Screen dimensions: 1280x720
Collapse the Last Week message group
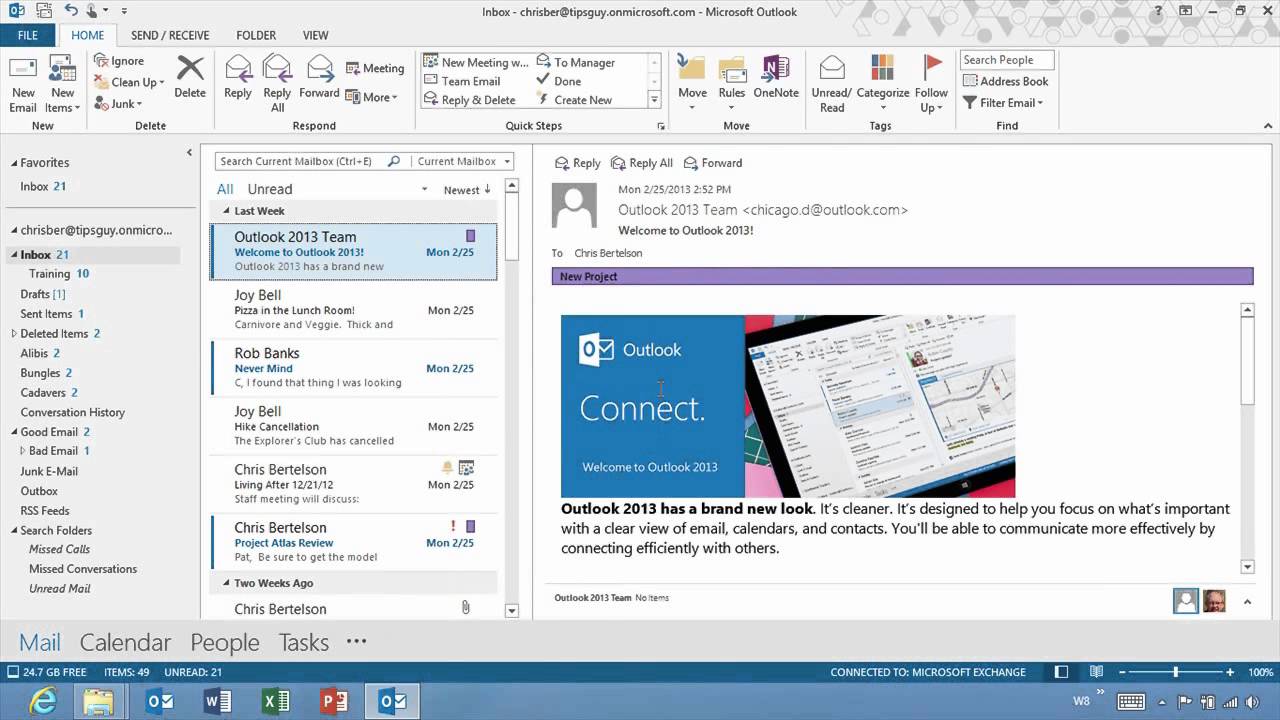point(226,211)
